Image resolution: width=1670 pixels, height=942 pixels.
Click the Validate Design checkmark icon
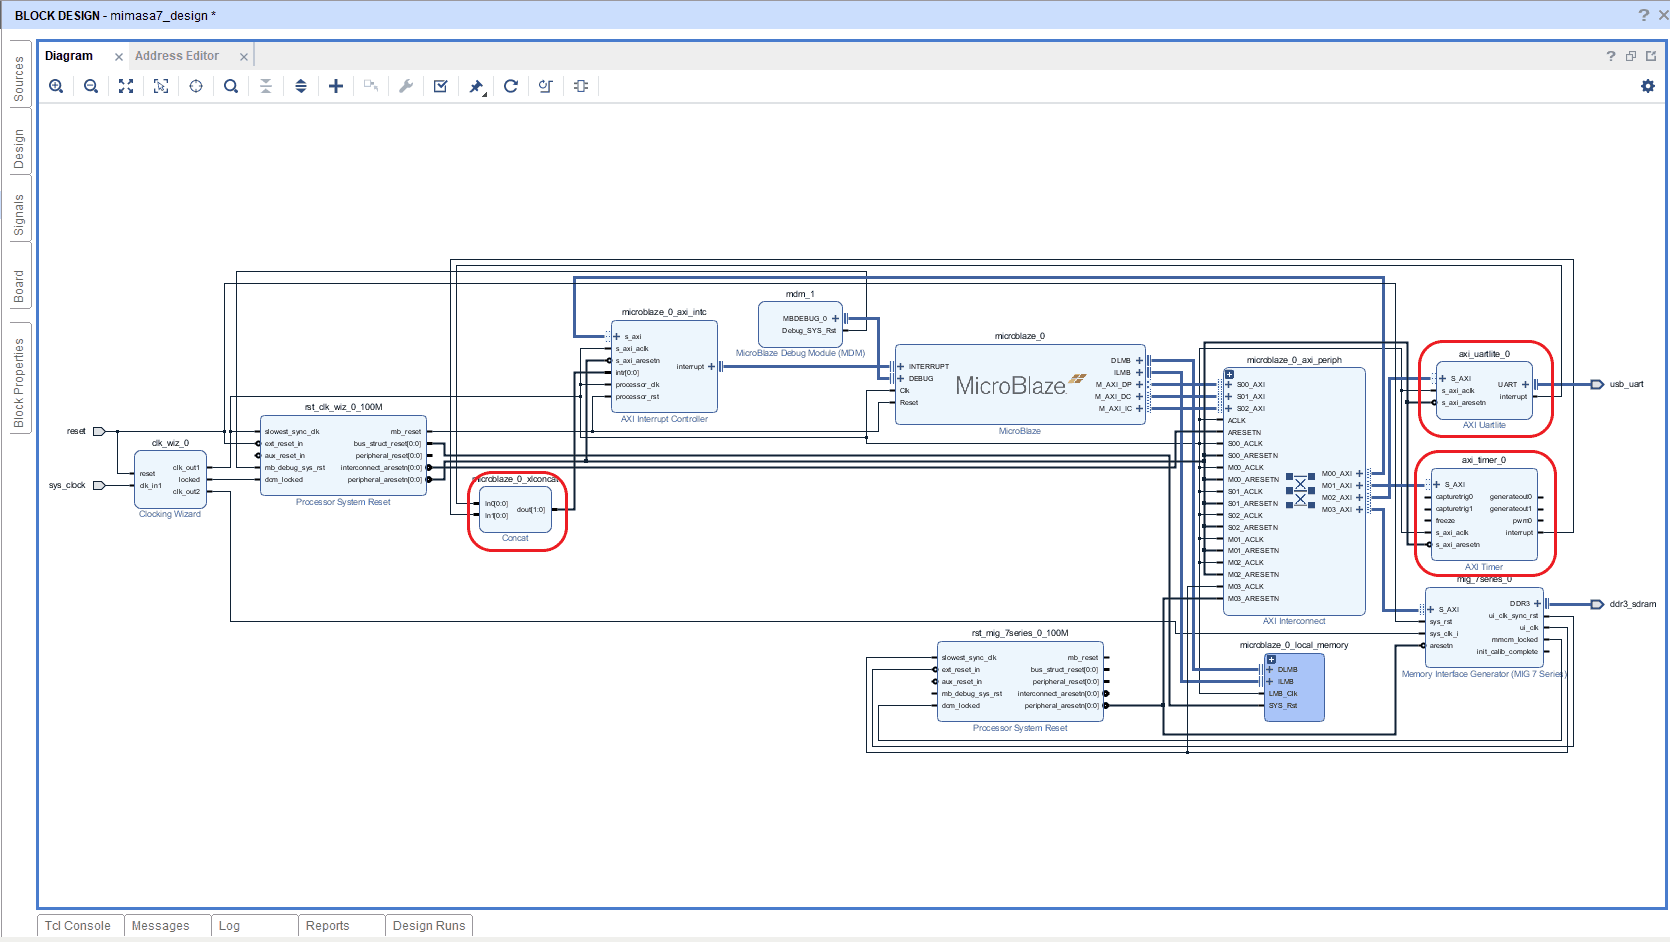click(441, 86)
